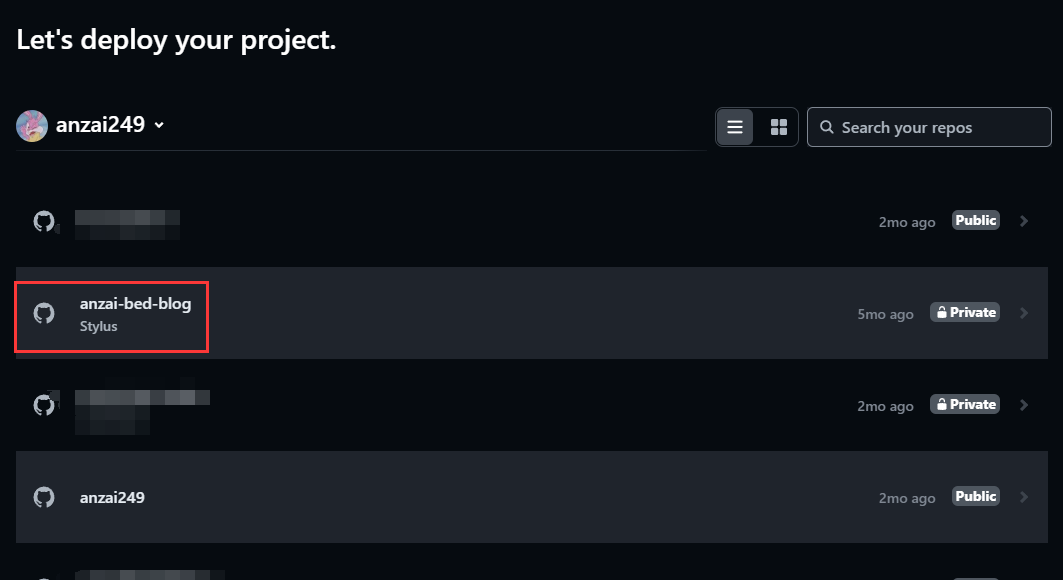
Task: Expand anzai-bed-blog row chevron arrow
Action: (1023, 313)
